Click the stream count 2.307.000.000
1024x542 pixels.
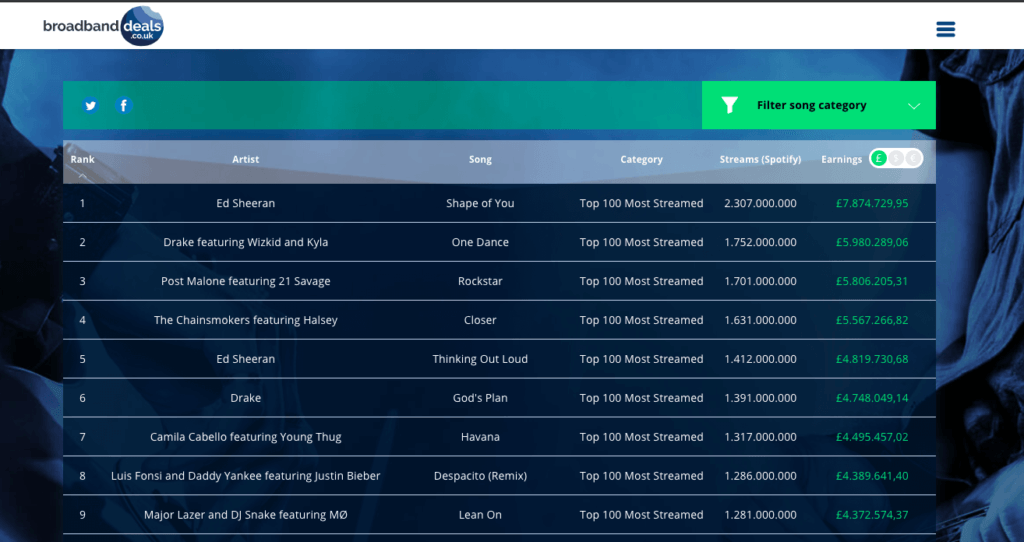[x=760, y=203]
